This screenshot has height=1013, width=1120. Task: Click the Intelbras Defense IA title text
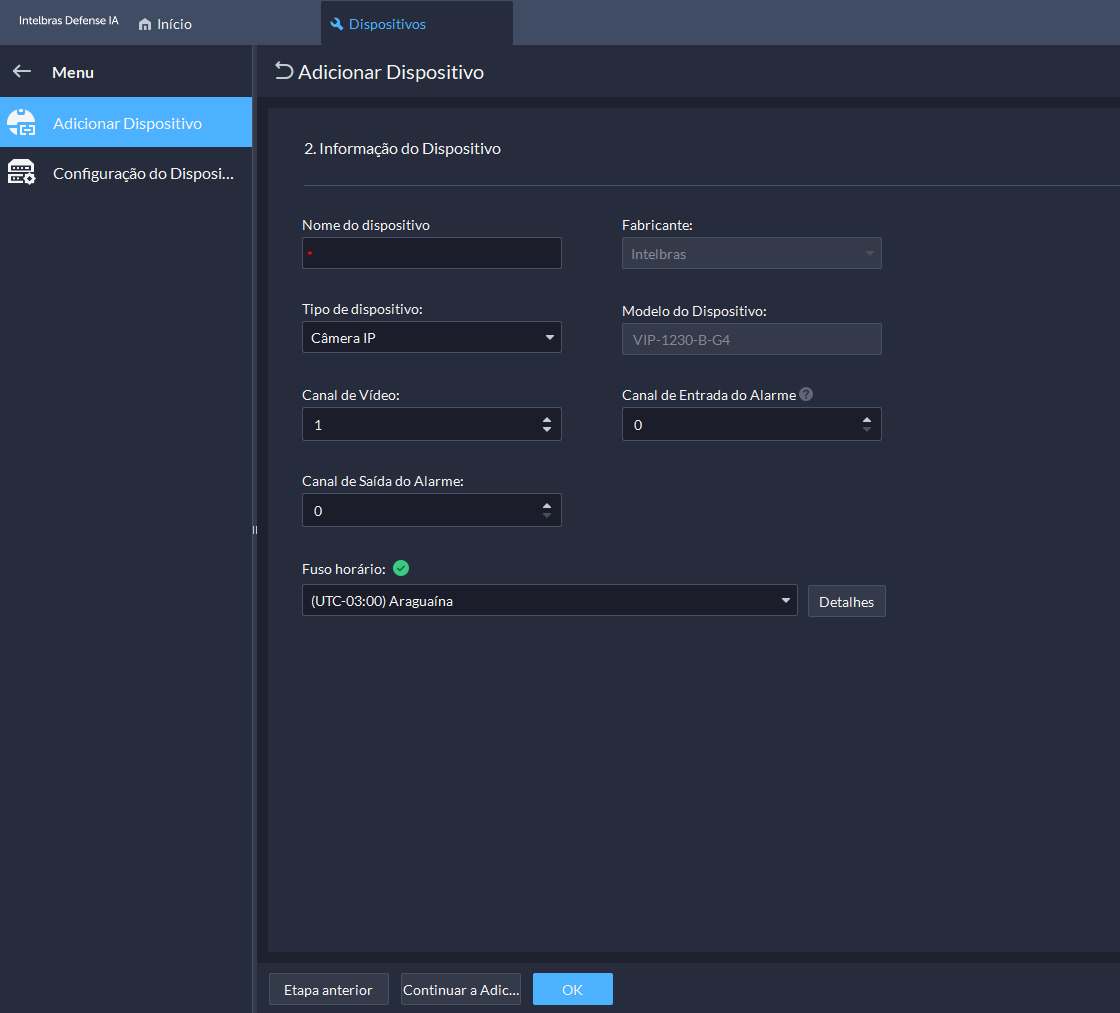point(69,21)
